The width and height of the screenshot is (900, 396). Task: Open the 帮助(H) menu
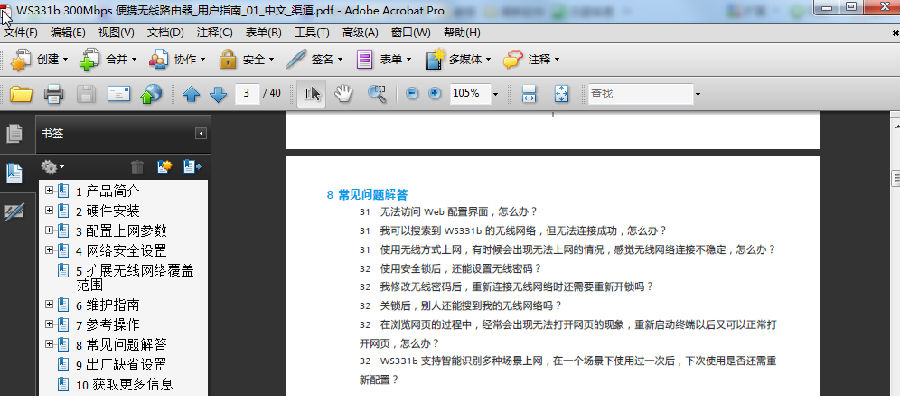(462, 33)
